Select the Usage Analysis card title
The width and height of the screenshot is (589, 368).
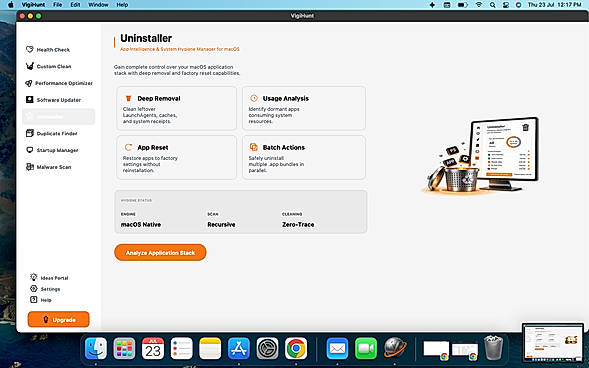285,98
